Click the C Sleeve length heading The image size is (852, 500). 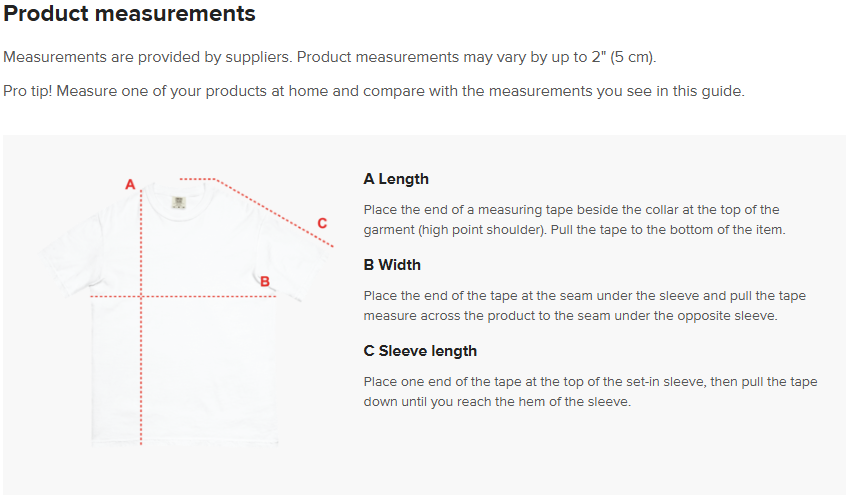[x=420, y=351]
